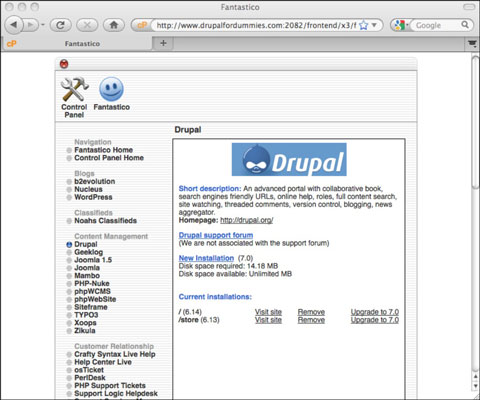Click the scrollbar up arrow

(x=476, y=377)
